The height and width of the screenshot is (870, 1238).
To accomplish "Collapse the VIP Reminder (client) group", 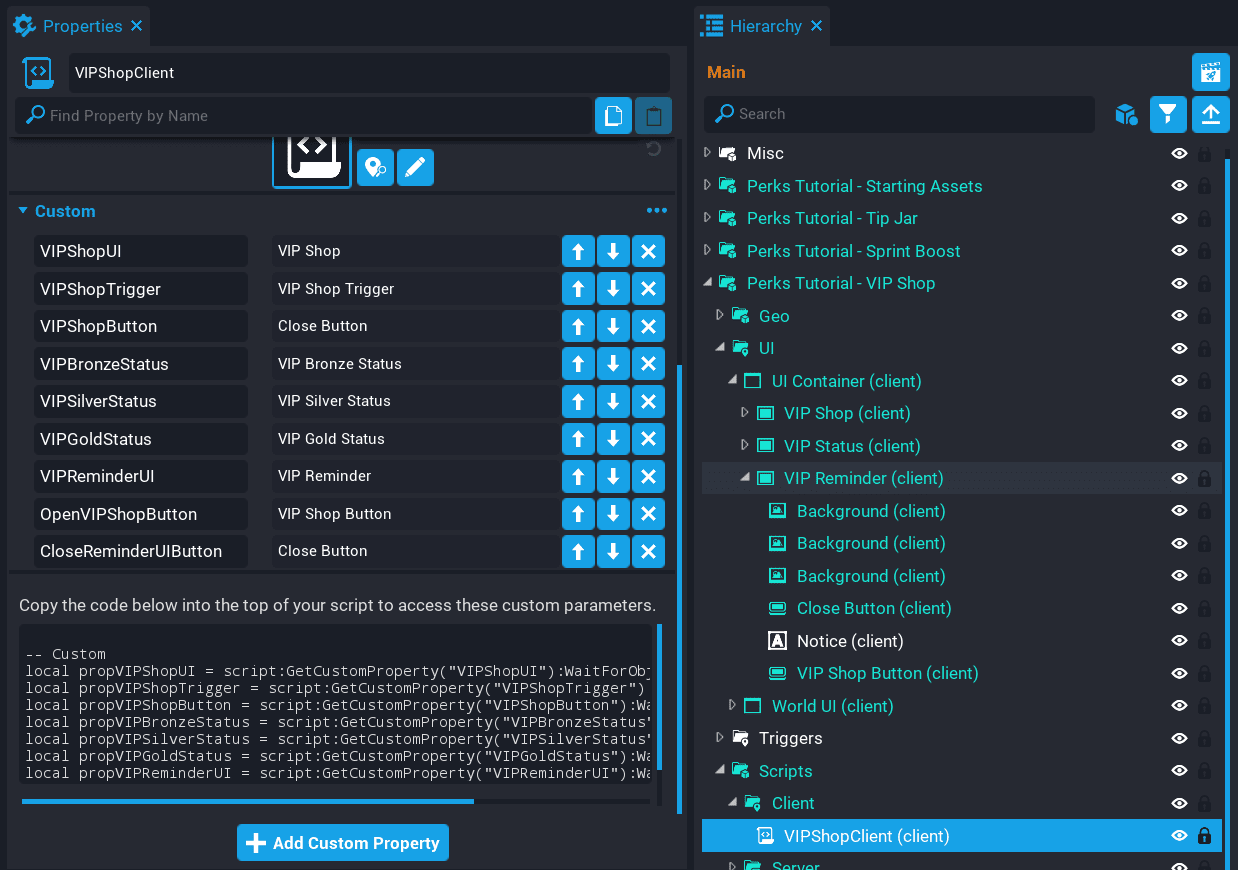I will 745,478.
